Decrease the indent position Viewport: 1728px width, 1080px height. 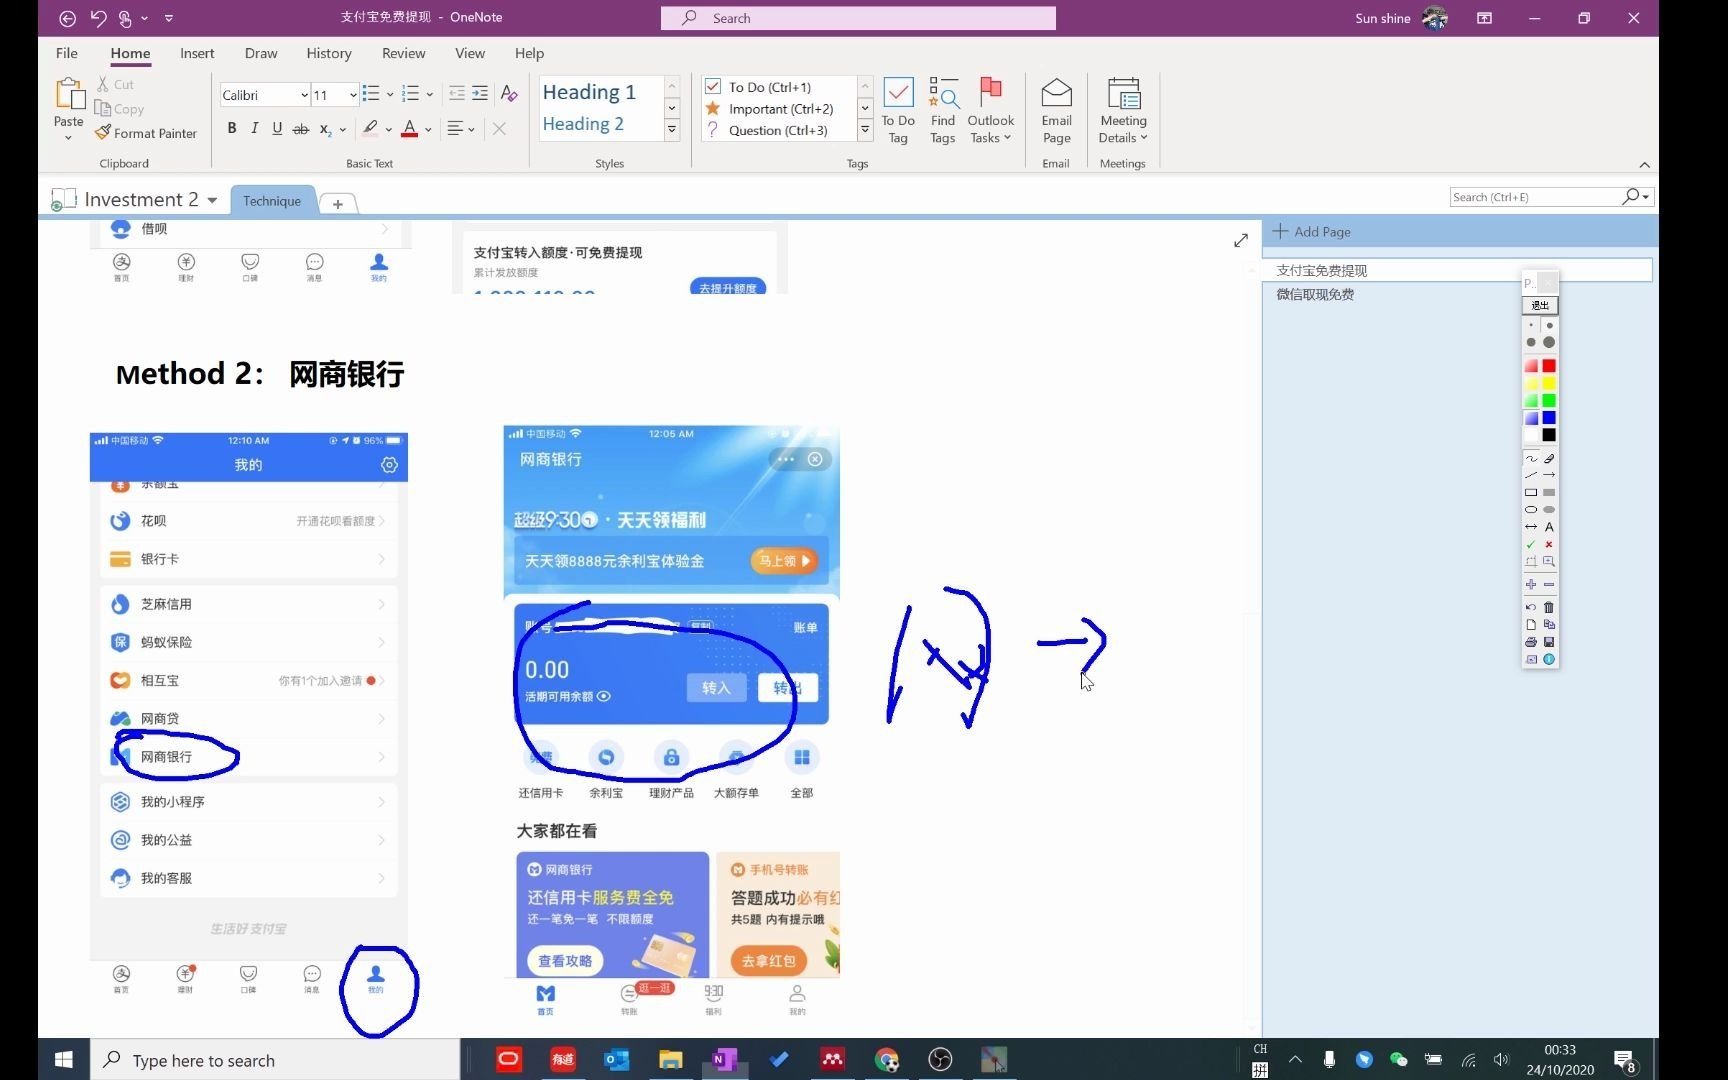coord(457,94)
